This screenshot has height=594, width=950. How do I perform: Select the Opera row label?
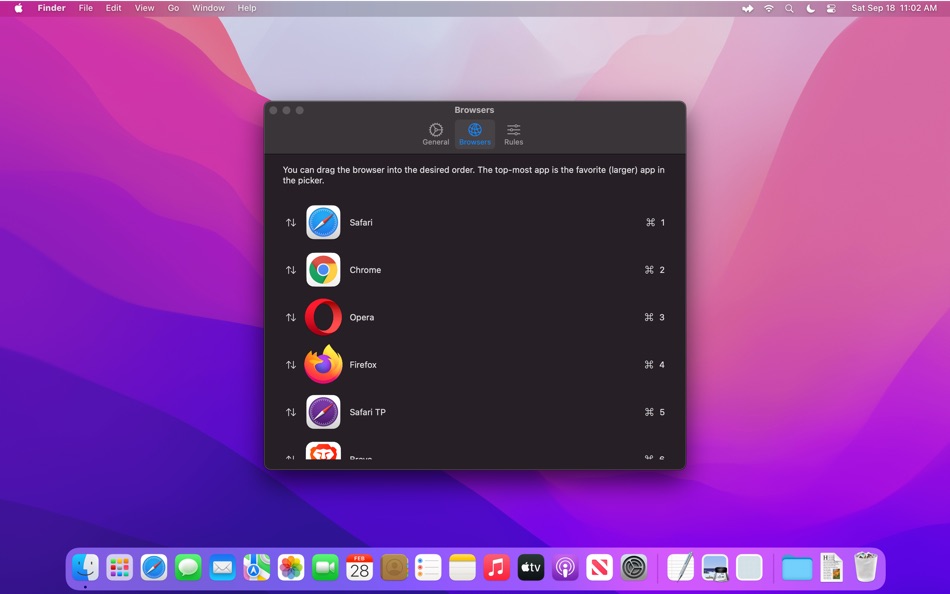click(x=362, y=317)
